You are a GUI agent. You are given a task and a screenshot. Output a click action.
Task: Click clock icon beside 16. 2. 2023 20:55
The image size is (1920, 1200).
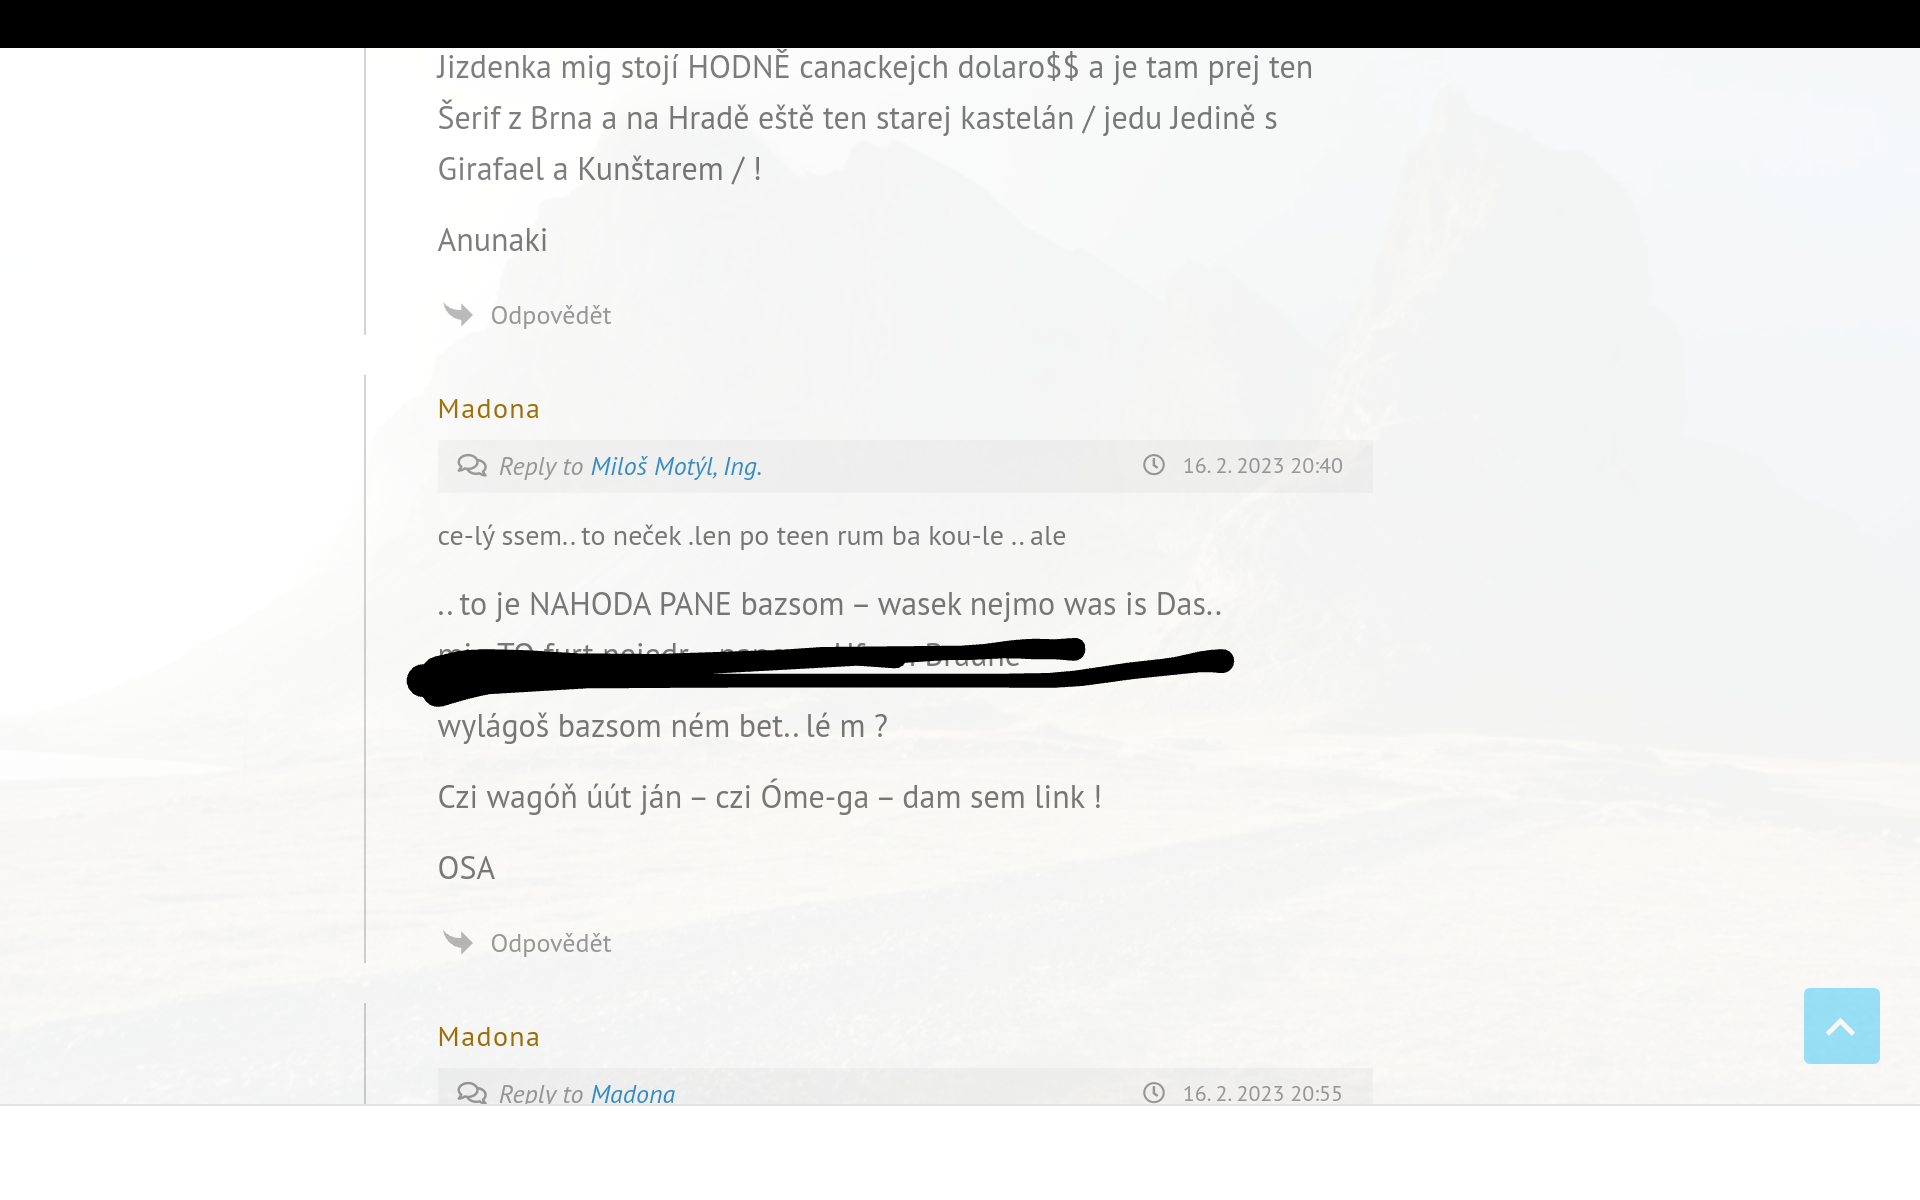1154,1093
